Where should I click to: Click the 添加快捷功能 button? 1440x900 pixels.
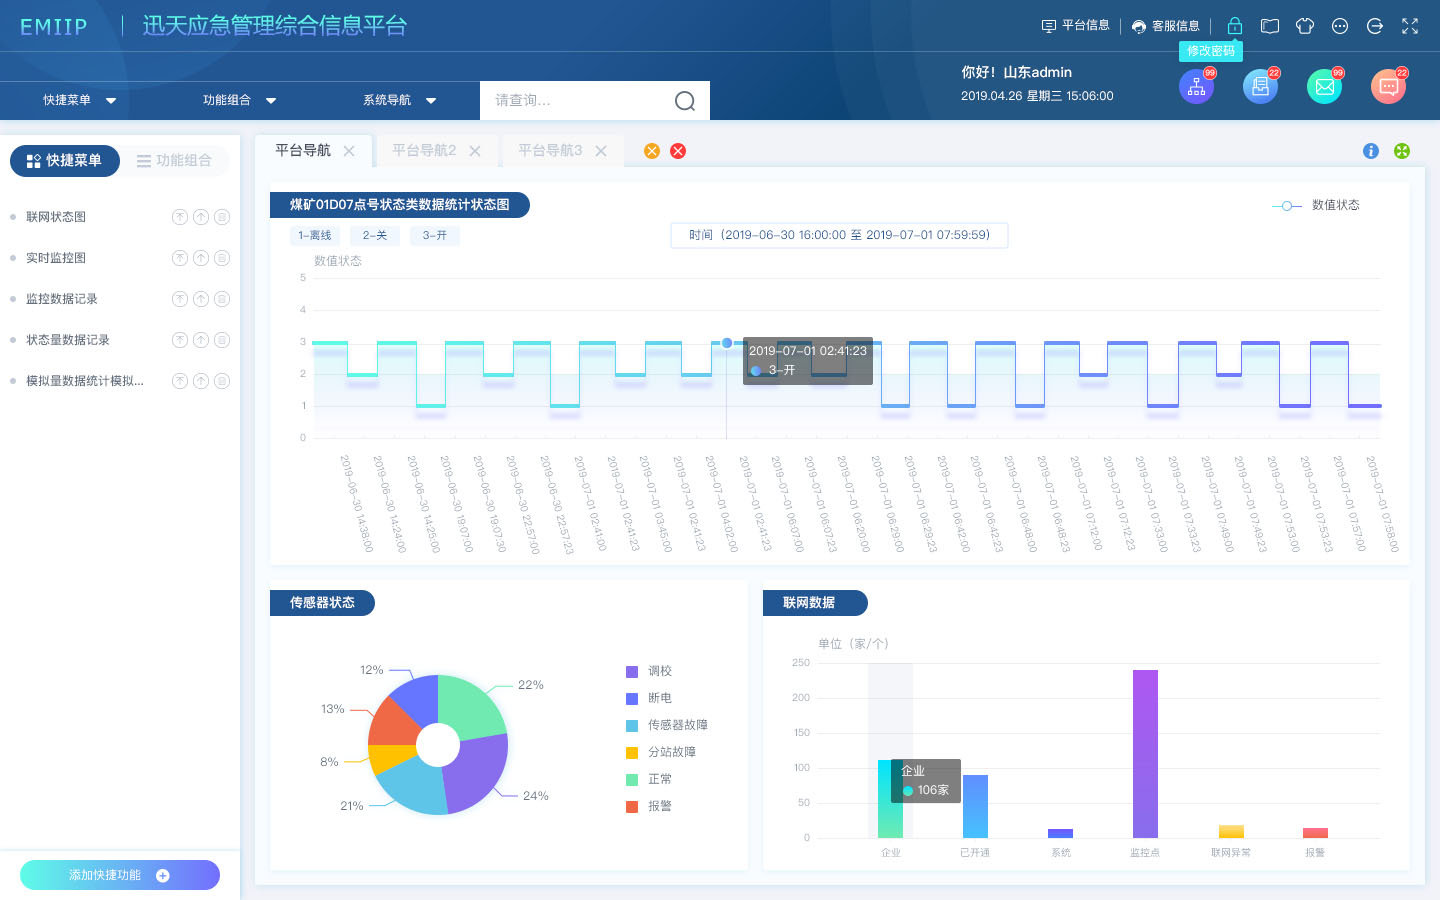tap(120, 875)
